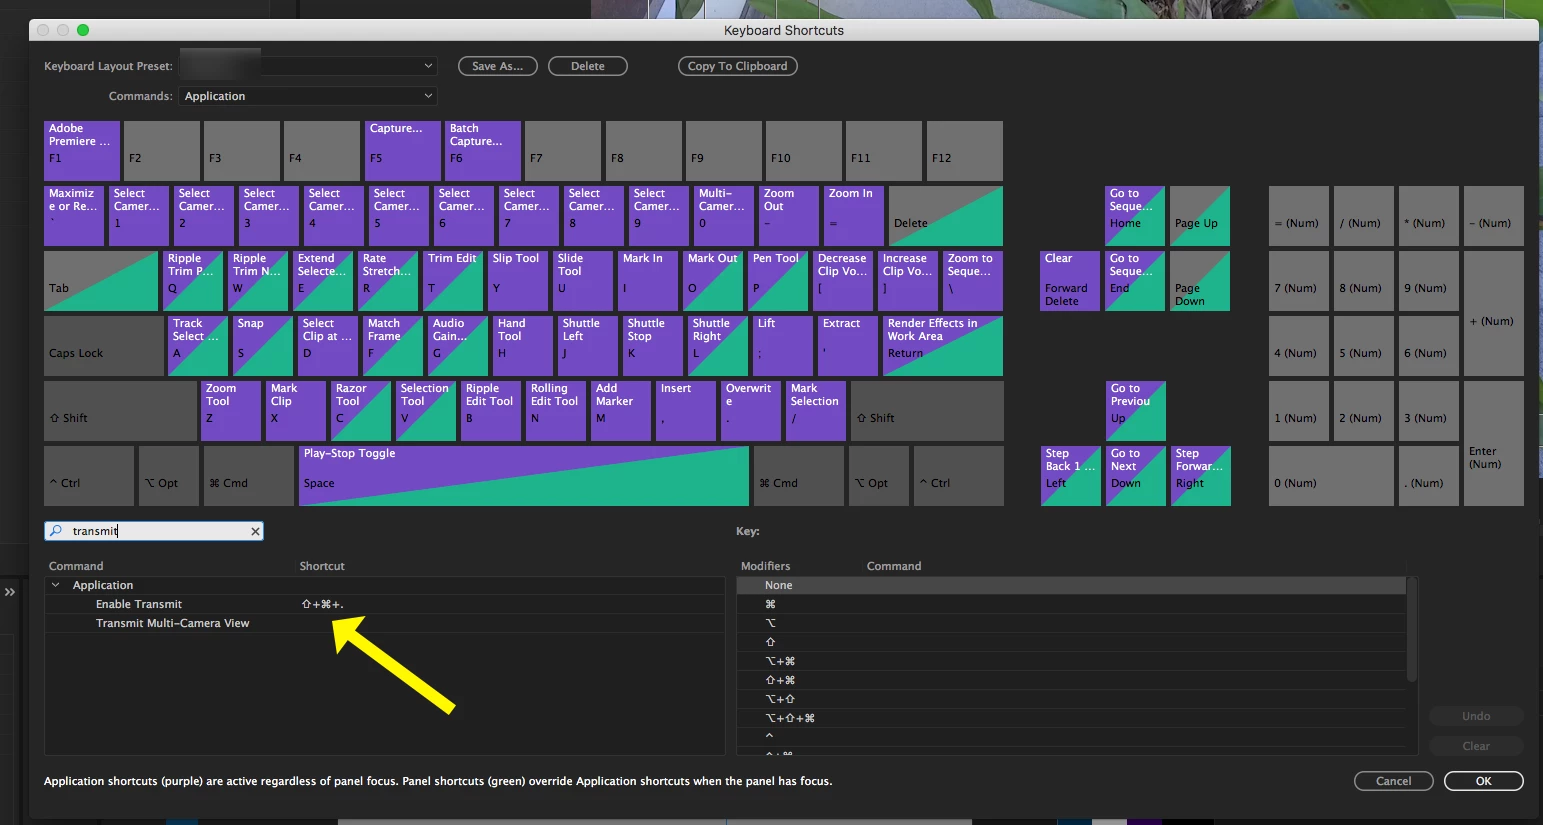
Task: Click the U Slide Tool key
Action: coord(583,280)
